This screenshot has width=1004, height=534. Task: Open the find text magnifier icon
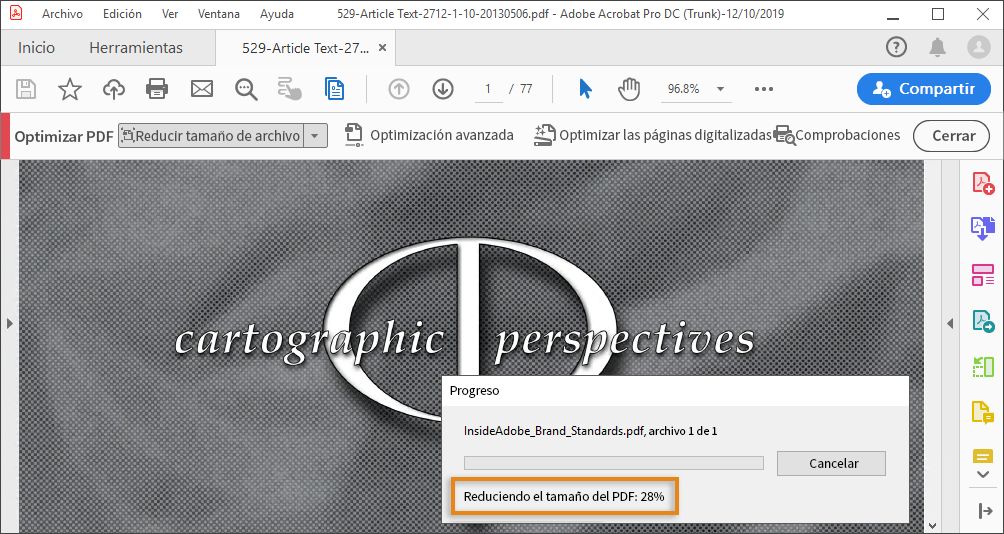tap(246, 89)
